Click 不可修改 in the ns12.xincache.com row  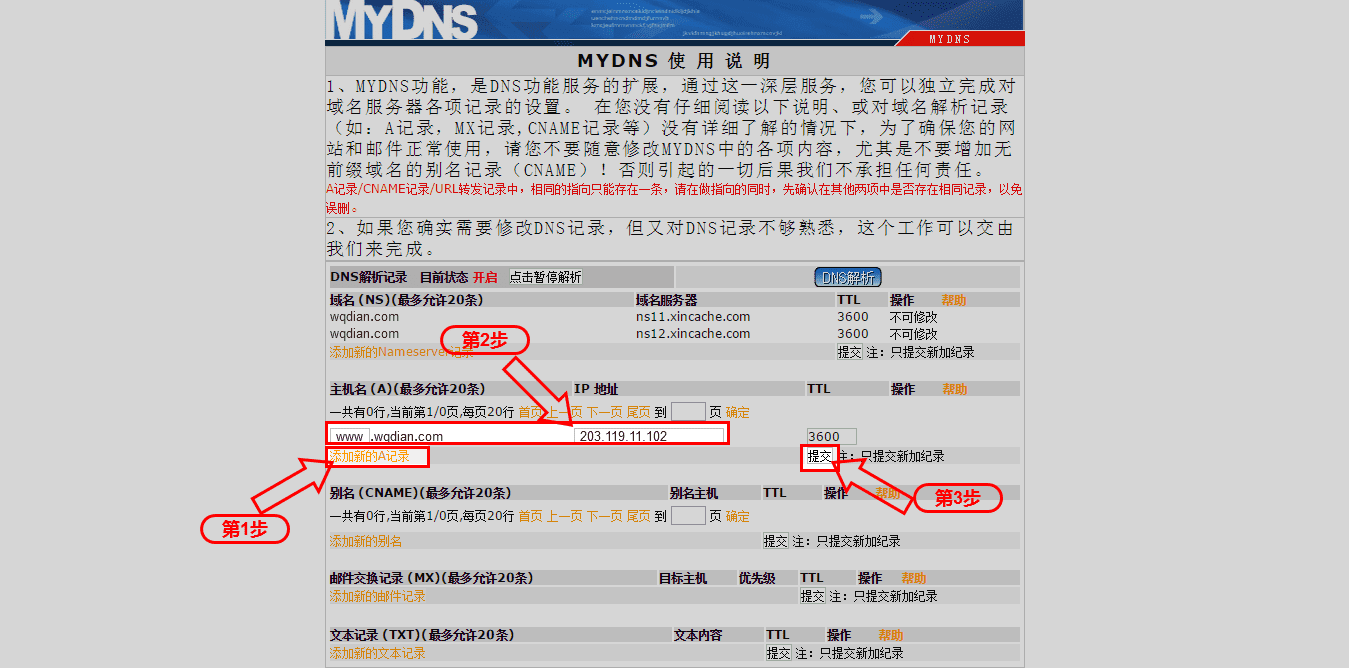(914, 334)
